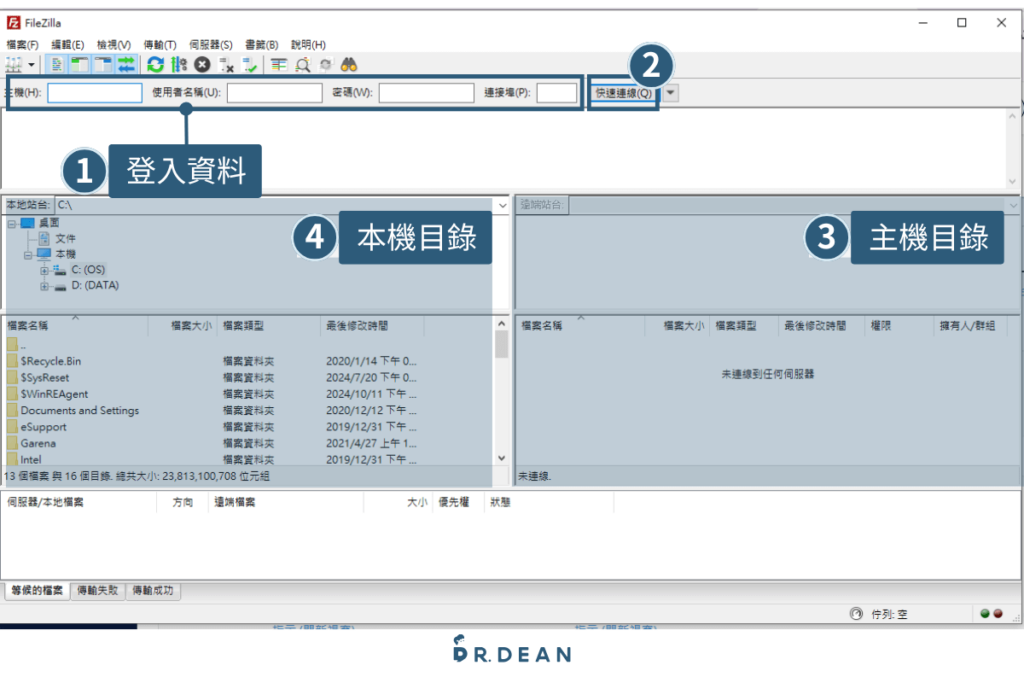
Task: Open the Site Manager
Action: point(12,64)
